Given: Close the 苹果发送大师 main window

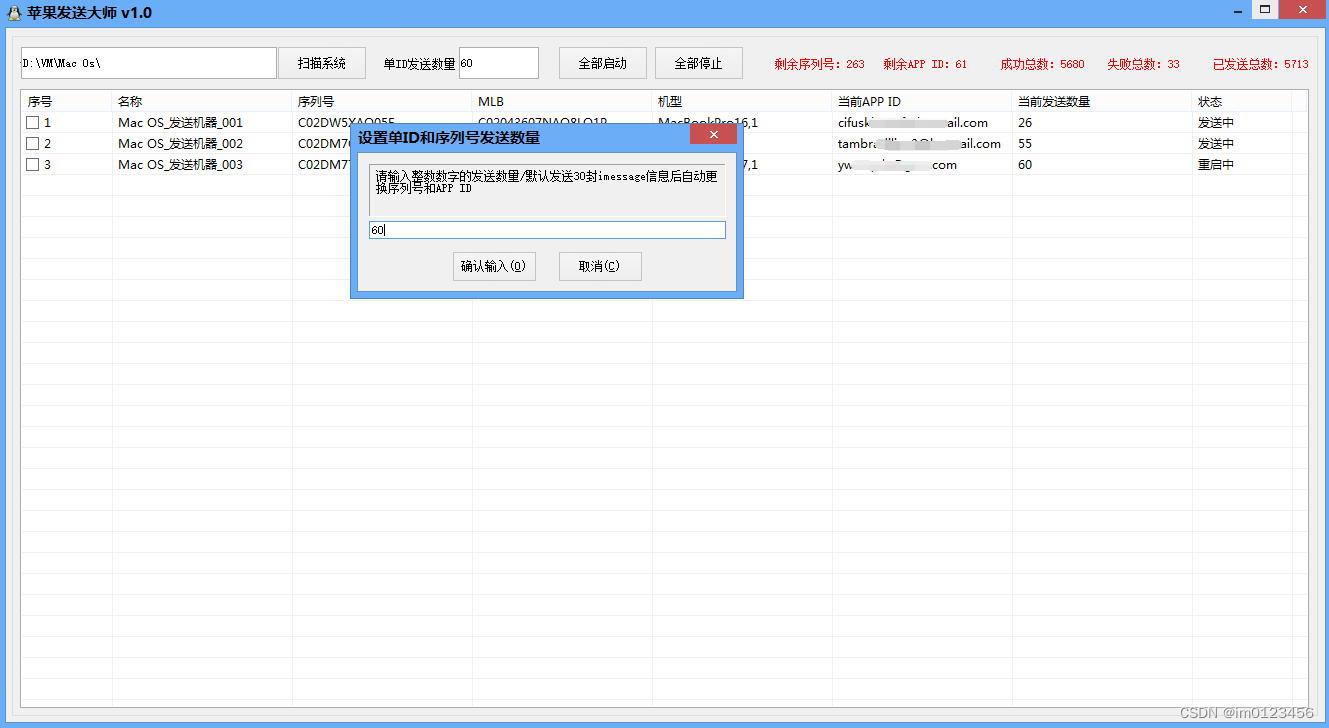Looking at the screenshot, I should [1303, 9].
